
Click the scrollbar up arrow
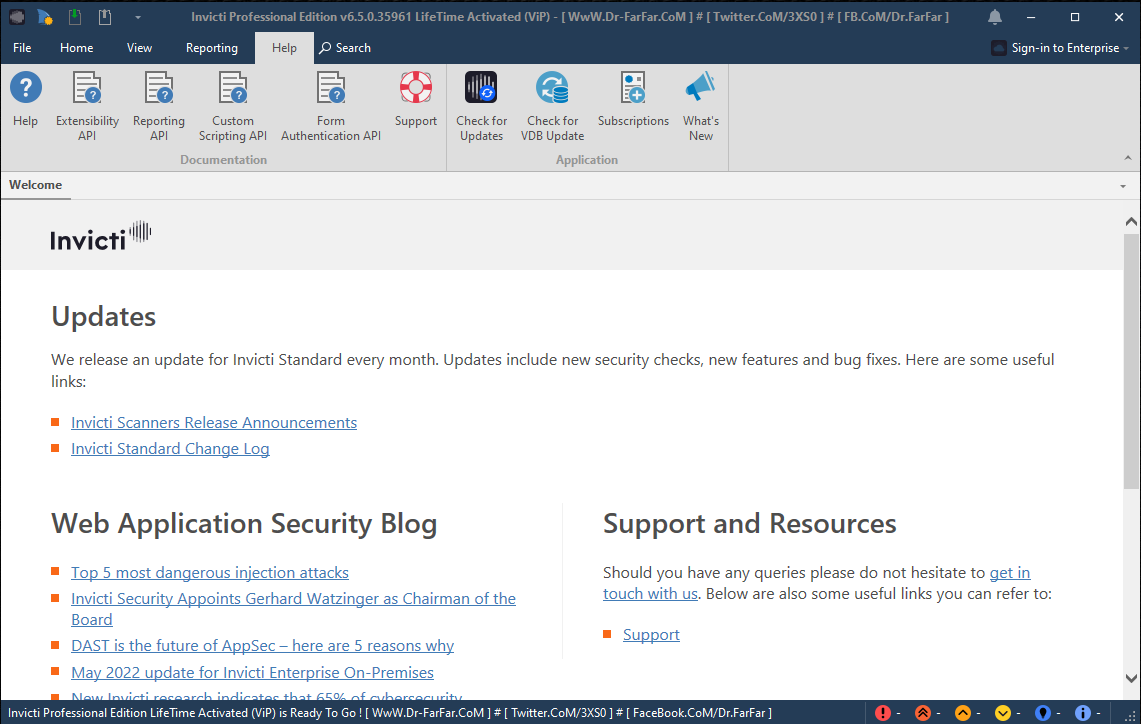(x=1131, y=221)
